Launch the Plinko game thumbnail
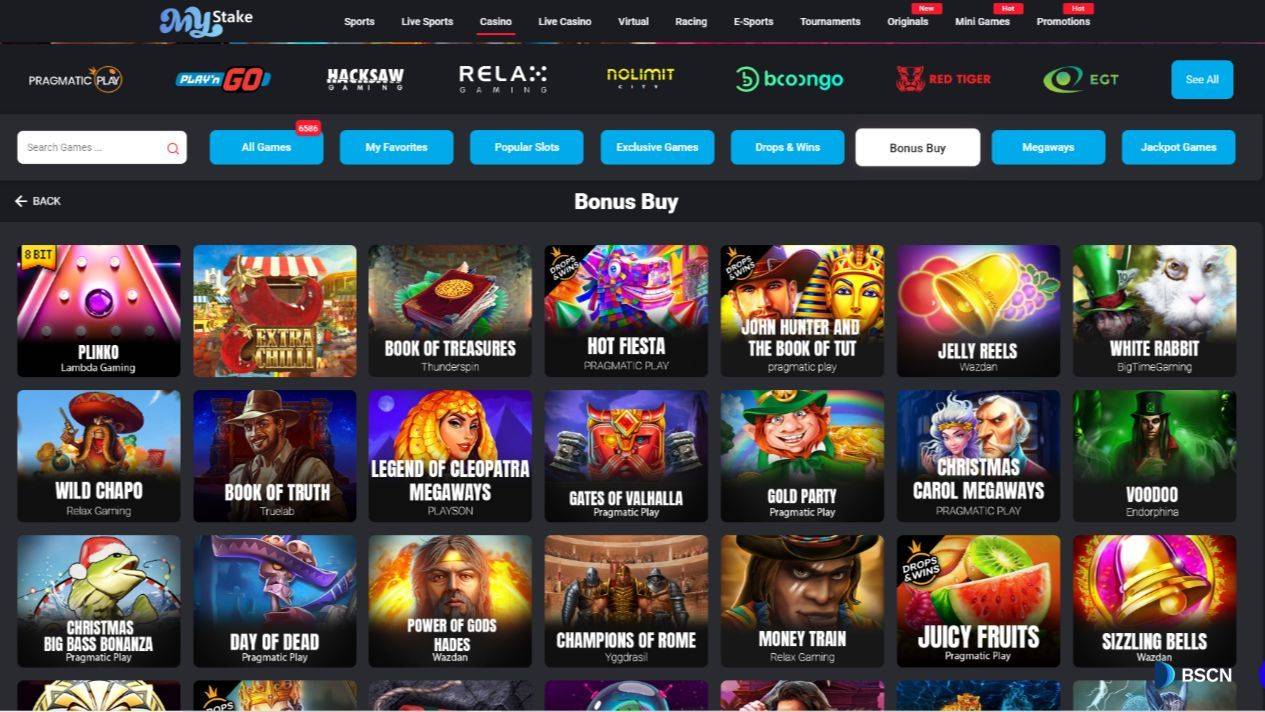 [99, 311]
